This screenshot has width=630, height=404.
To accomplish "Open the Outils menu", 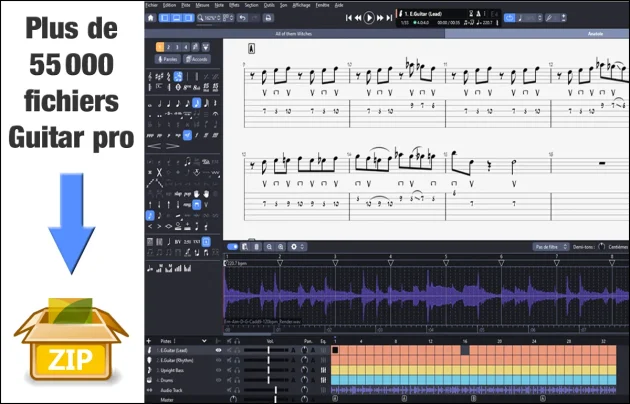I will [x=269, y=5].
